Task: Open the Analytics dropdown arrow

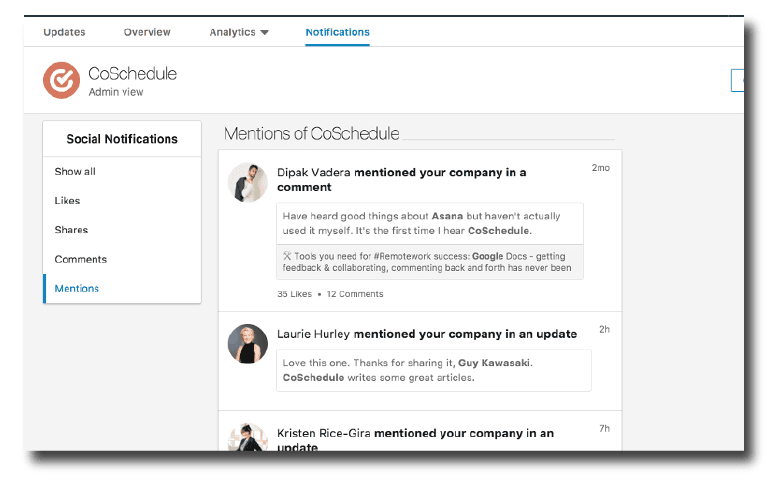Action: (x=265, y=32)
